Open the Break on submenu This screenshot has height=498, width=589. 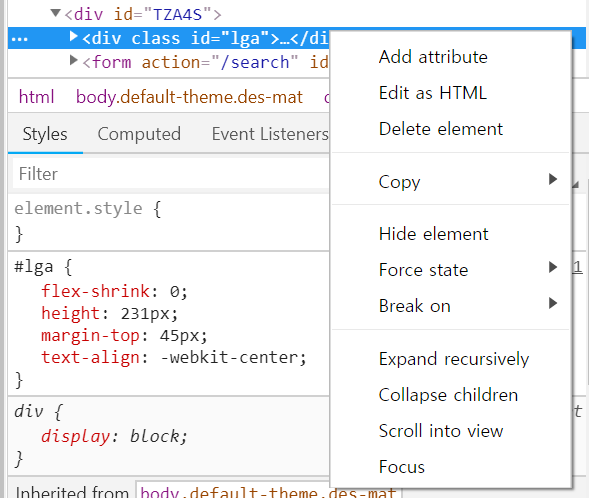[x=414, y=306]
